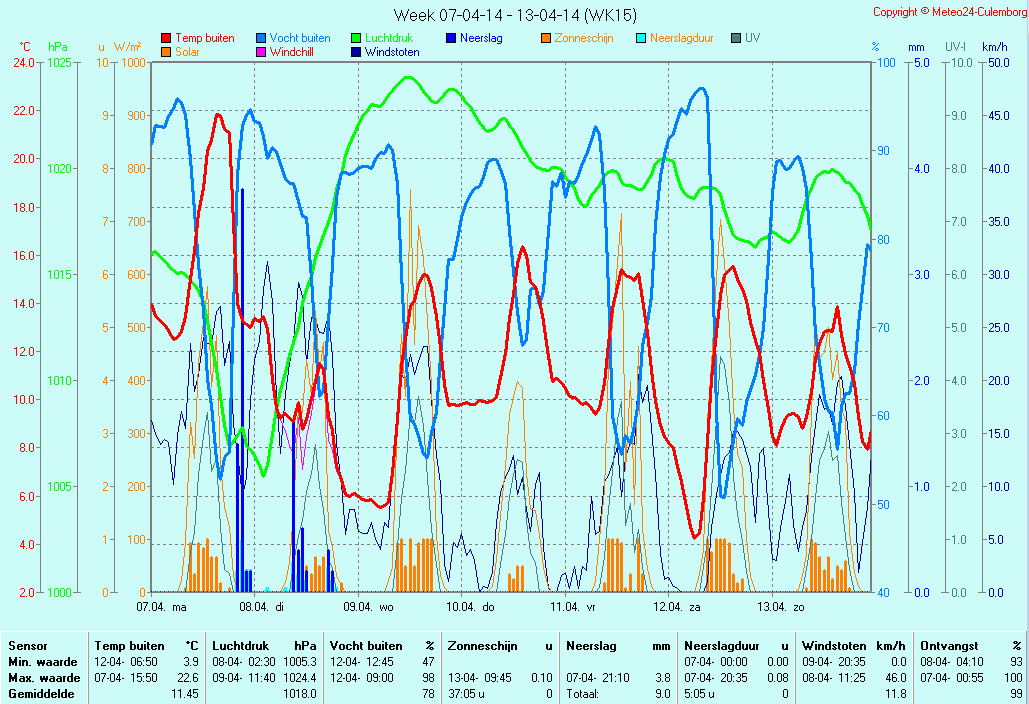Screen dimensions: 1029x704
Task: Click the orange Zonneschijn legend swatch
Action: coord(546,39)
